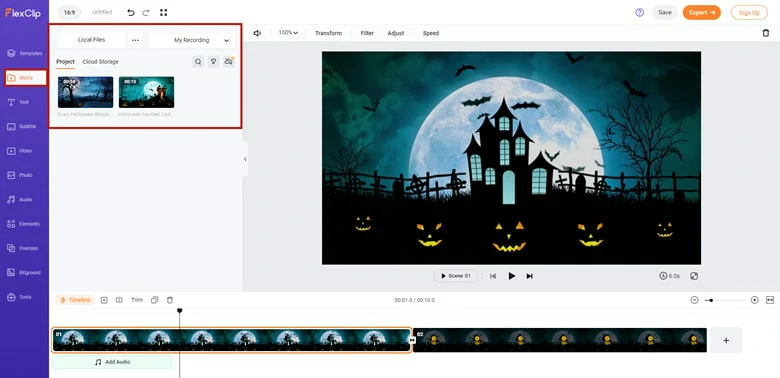Switch to the Cloud Storage tab
The width and height of the screenshot is (780, 378).
pos(100,62)
